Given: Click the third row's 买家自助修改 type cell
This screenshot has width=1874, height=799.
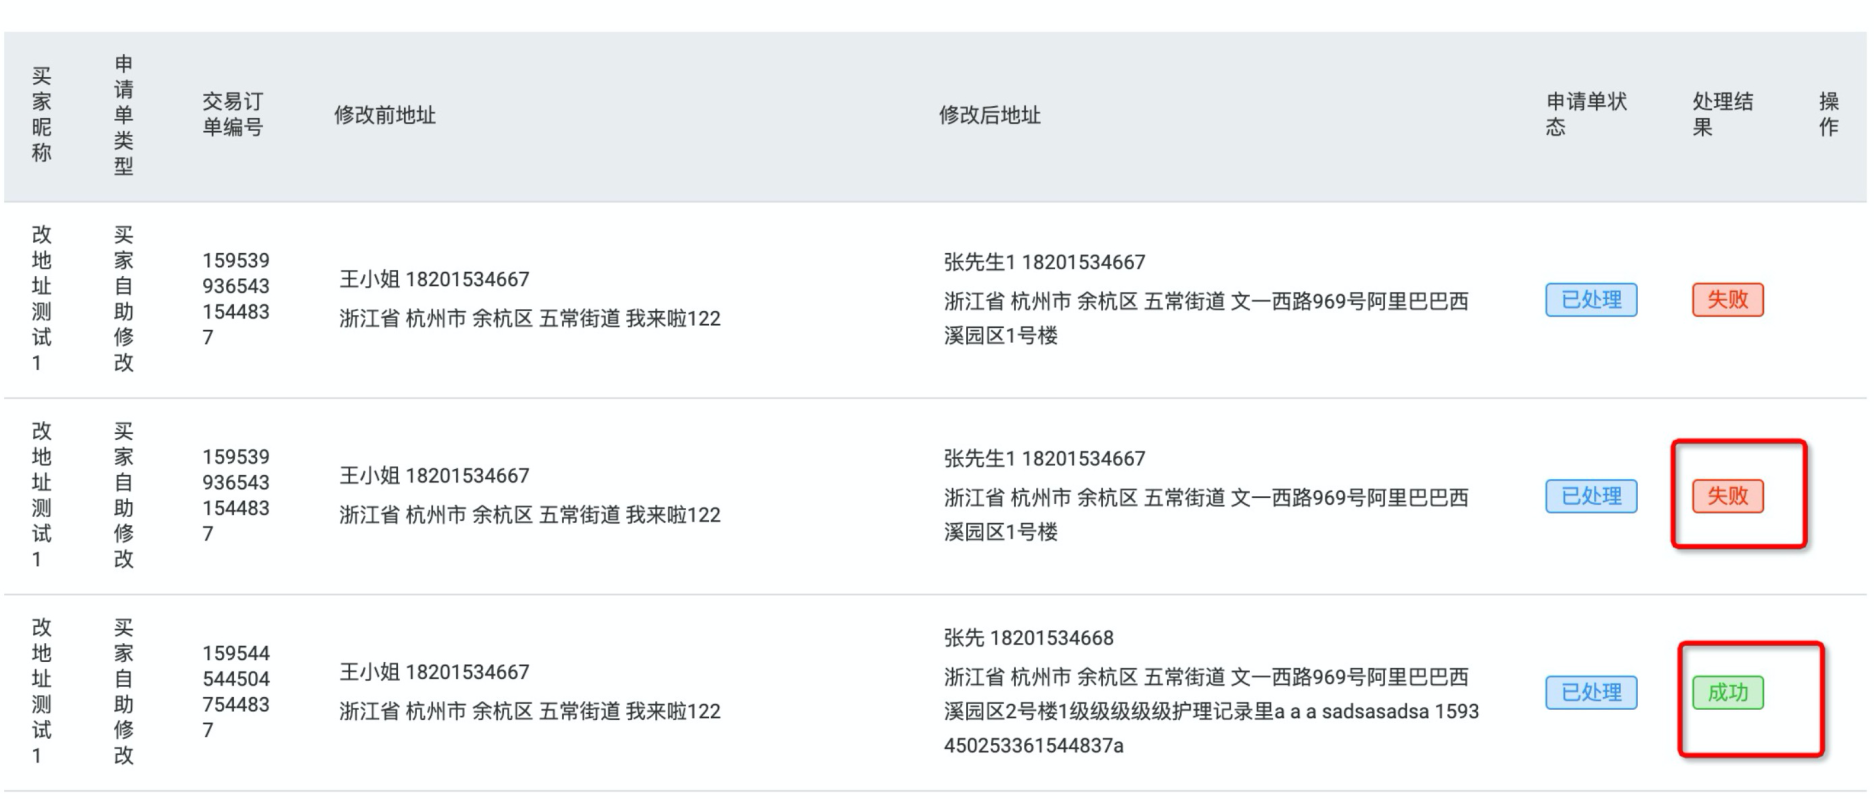Looking at the screenshot, I should [123, 691].
